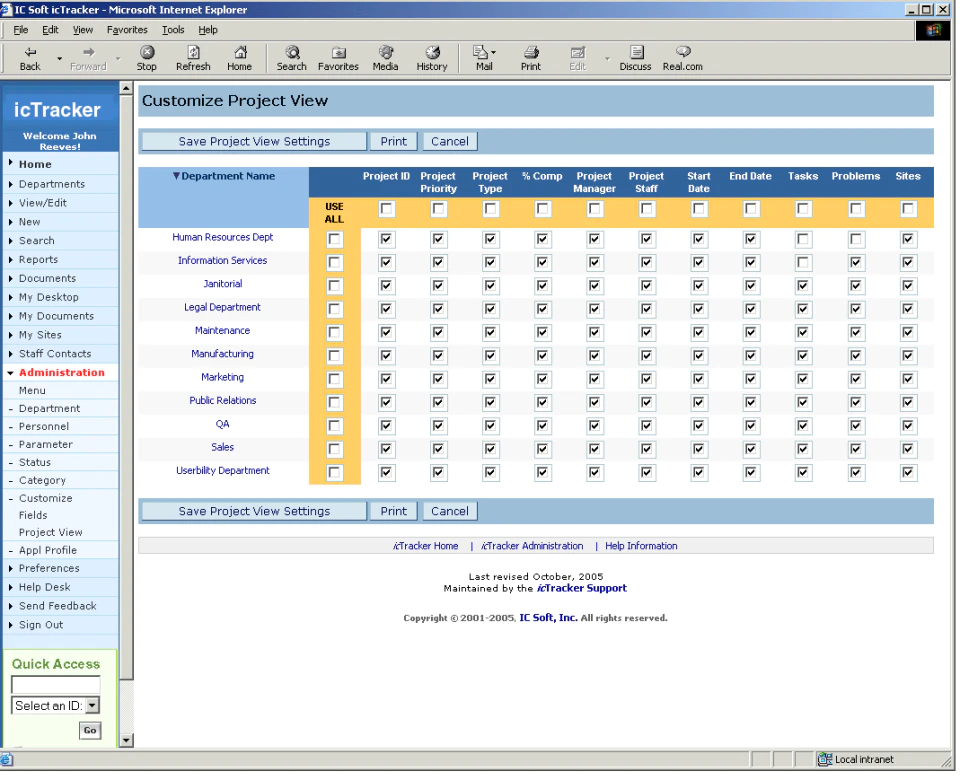Open the View menu
This screenshot has width=960, height=780.
83,30
